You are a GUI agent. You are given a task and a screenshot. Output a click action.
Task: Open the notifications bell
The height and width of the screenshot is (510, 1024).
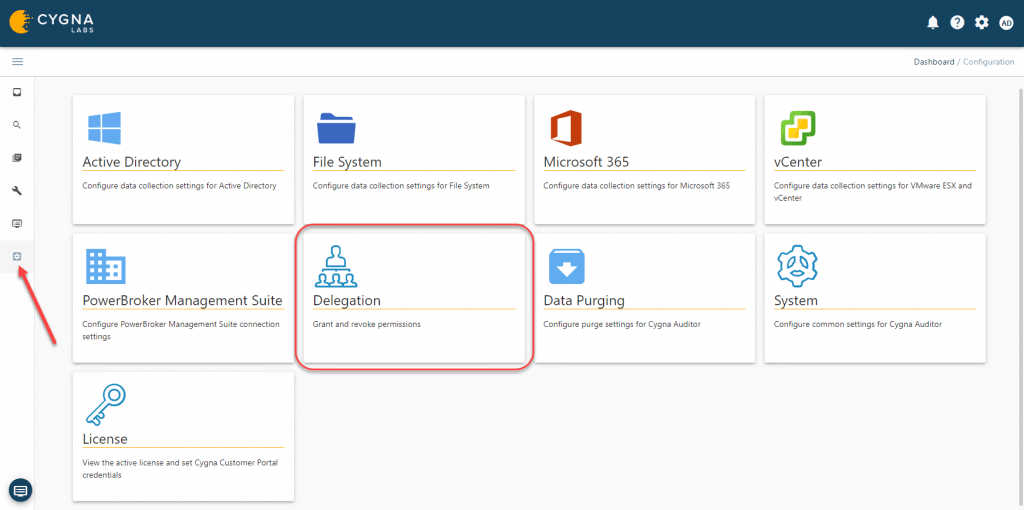(x=933, y=22)
